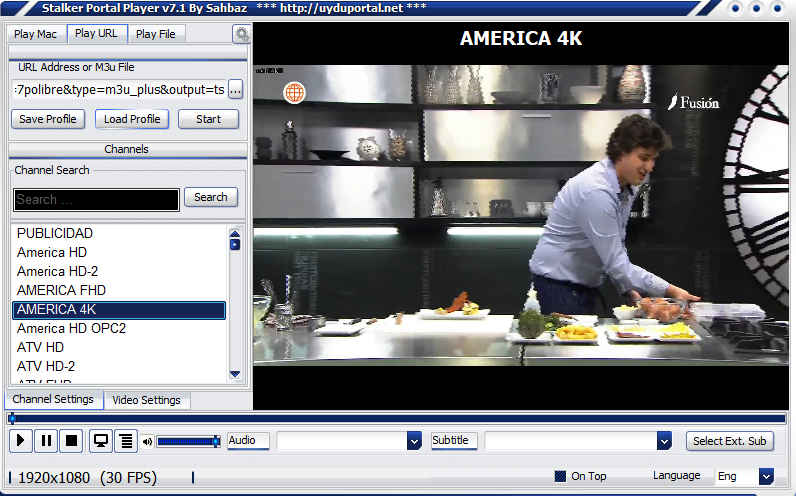Open the Video Settings tab
The height and width of the screenshot is (496, 796).
pos(146,400)
